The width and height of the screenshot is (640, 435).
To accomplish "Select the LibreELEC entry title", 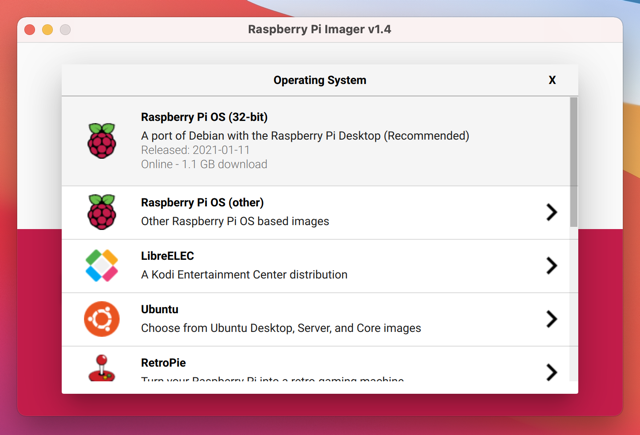I will [167, 256].
